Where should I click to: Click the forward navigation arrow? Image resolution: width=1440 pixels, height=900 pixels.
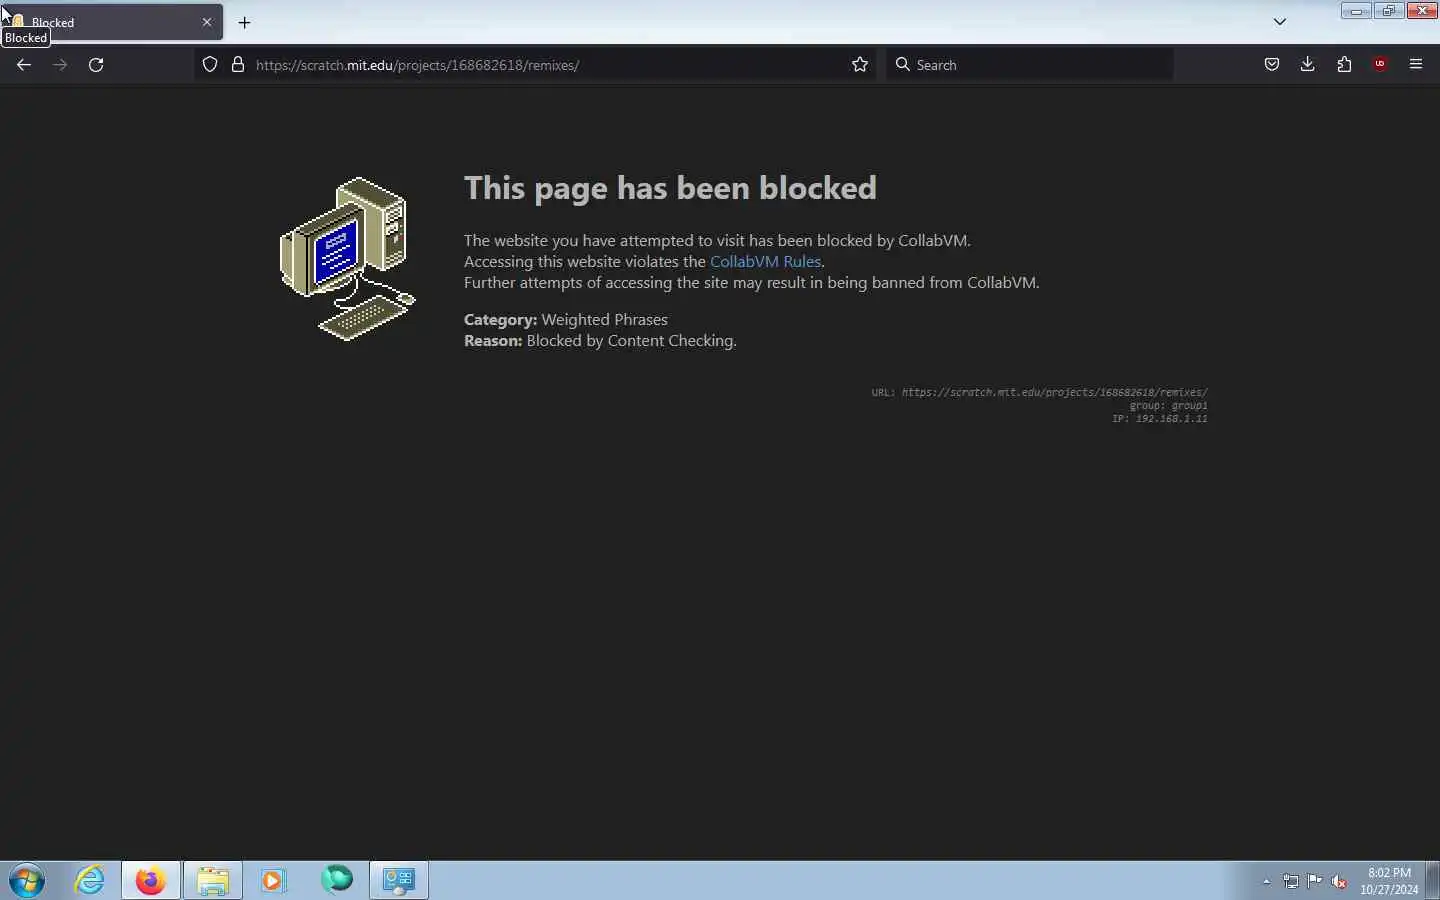tap(60, 65)
